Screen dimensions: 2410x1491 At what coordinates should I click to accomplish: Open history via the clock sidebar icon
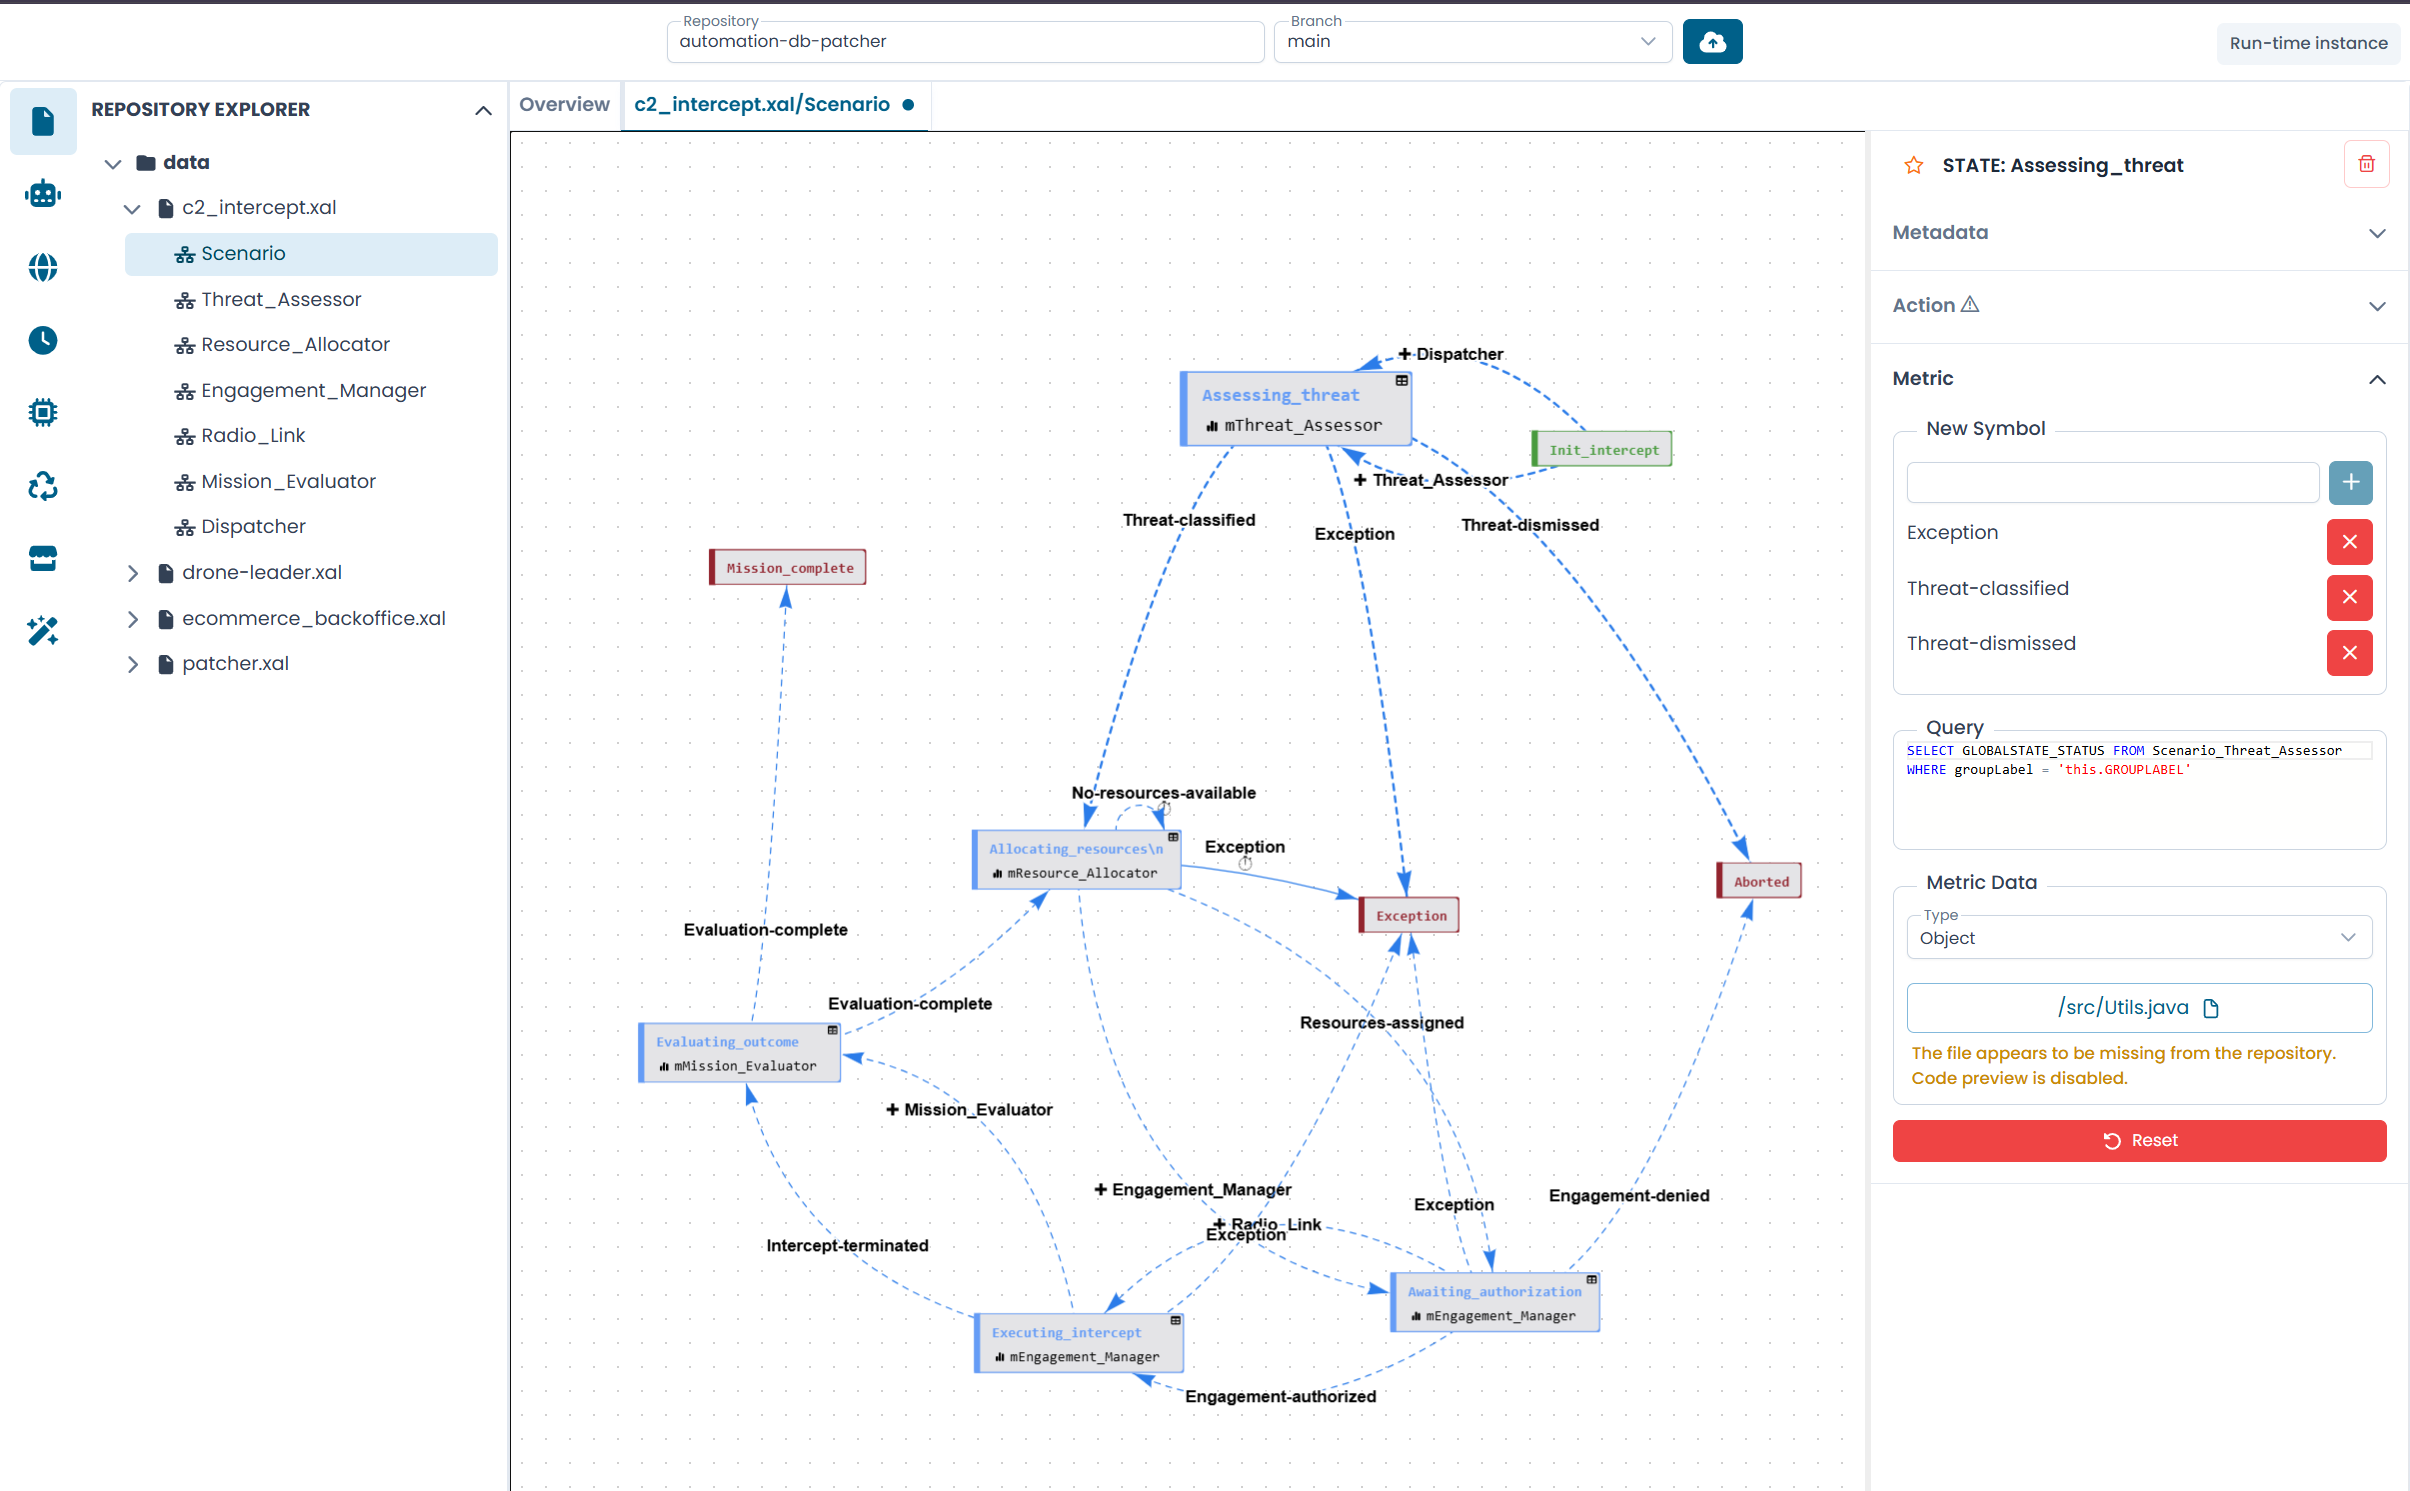click(x=43, y=340)
